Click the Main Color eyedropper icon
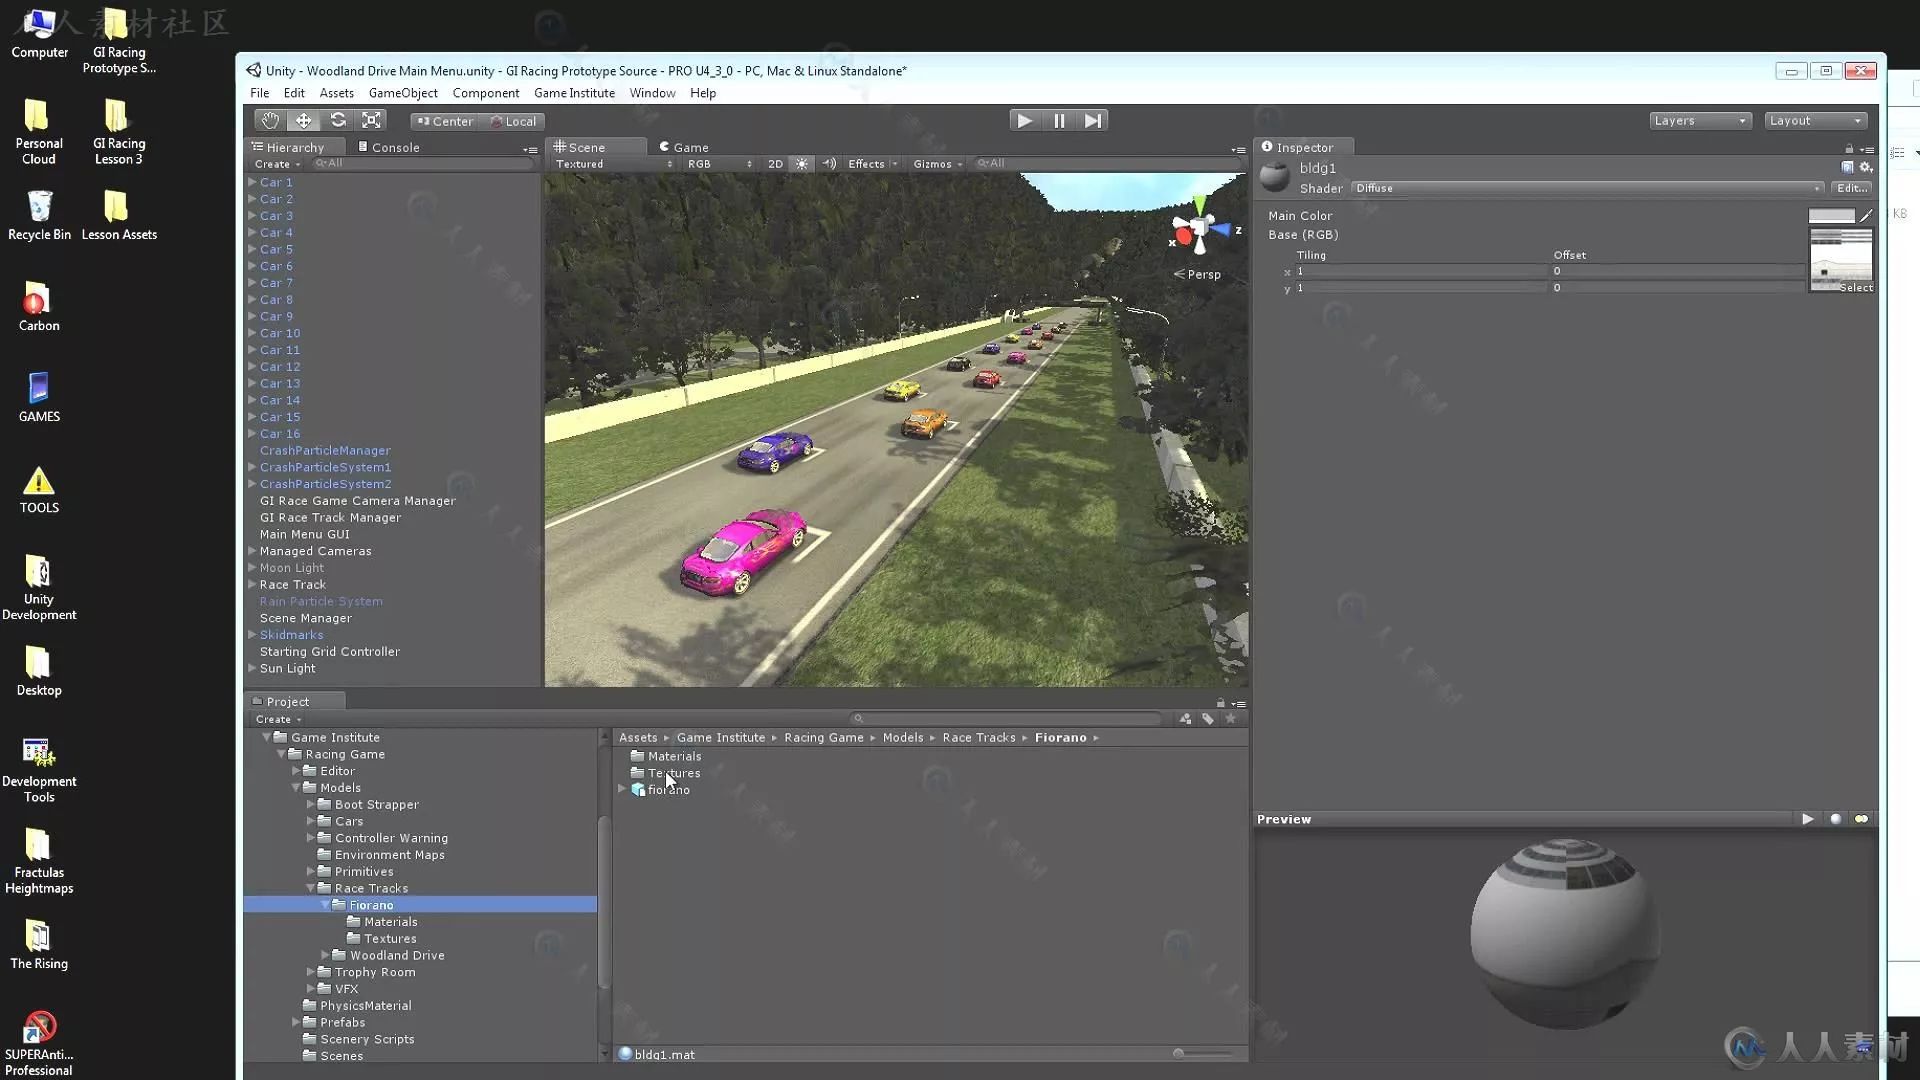Image resolution: width=1920 pixels, height=1080 pixels. tap(1866, 216)
